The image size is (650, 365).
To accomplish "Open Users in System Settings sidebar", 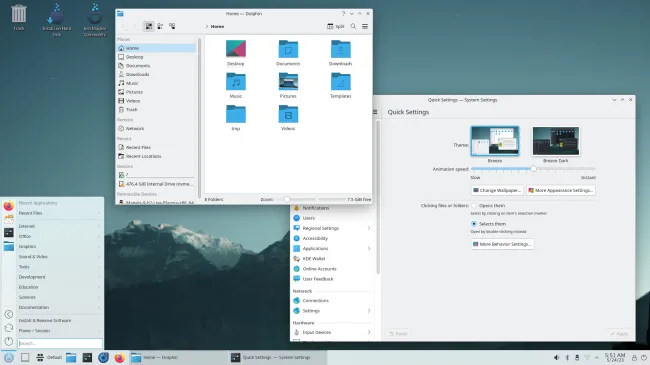I will [x=332, y=218].
